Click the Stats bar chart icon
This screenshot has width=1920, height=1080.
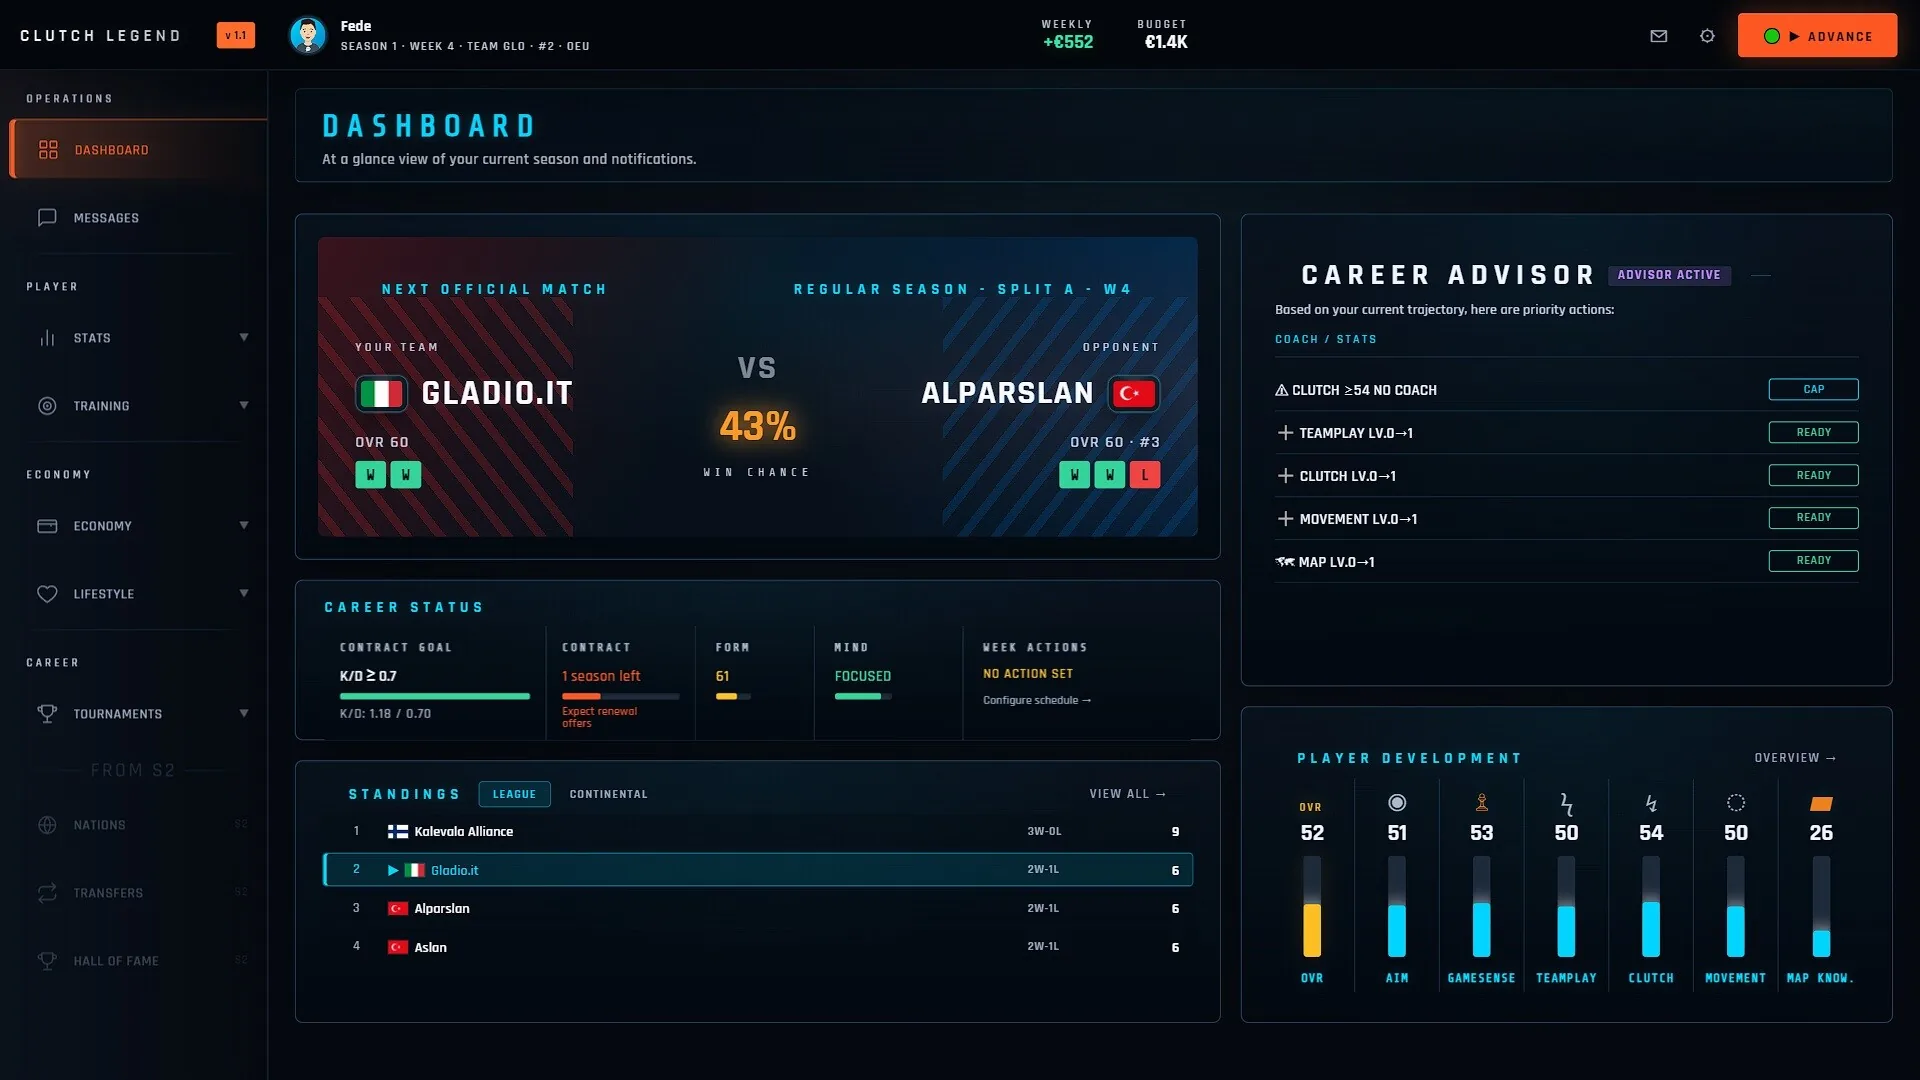click(47, 338)
